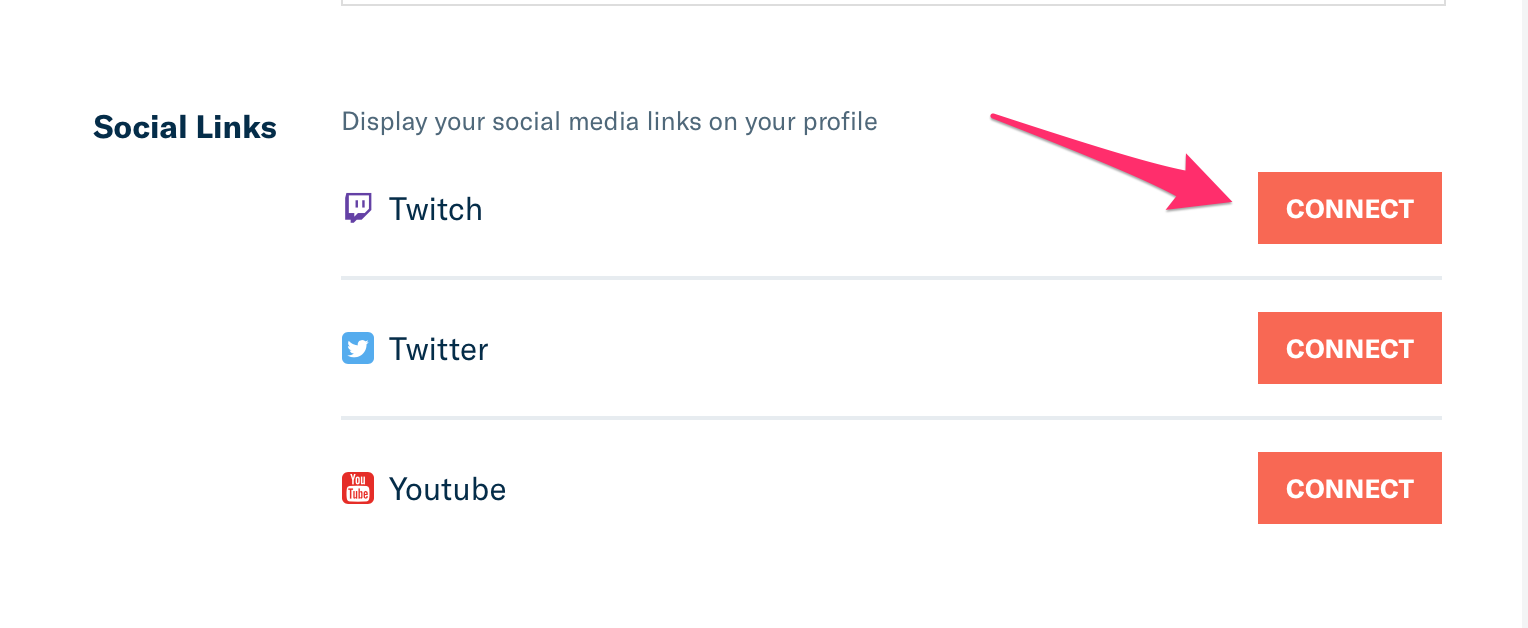Connect your Youtube account
Image resolution: width=1528 pixels, height=628 pixels.
pyautogui.click(x=1349, y=488)
